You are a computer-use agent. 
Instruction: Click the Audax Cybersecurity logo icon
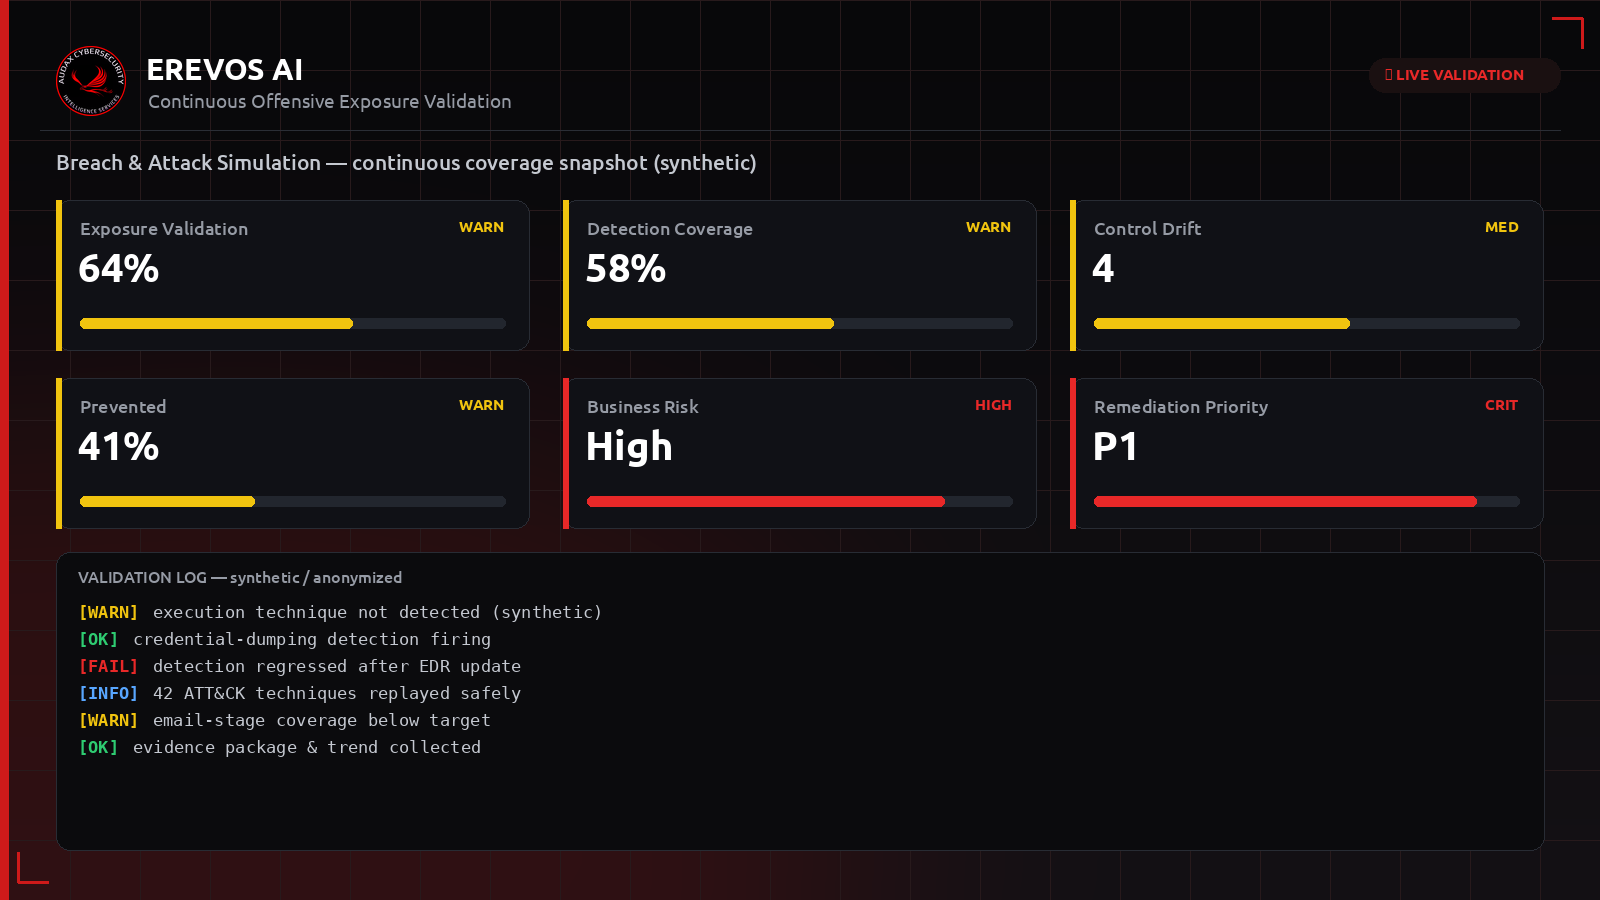91,81
